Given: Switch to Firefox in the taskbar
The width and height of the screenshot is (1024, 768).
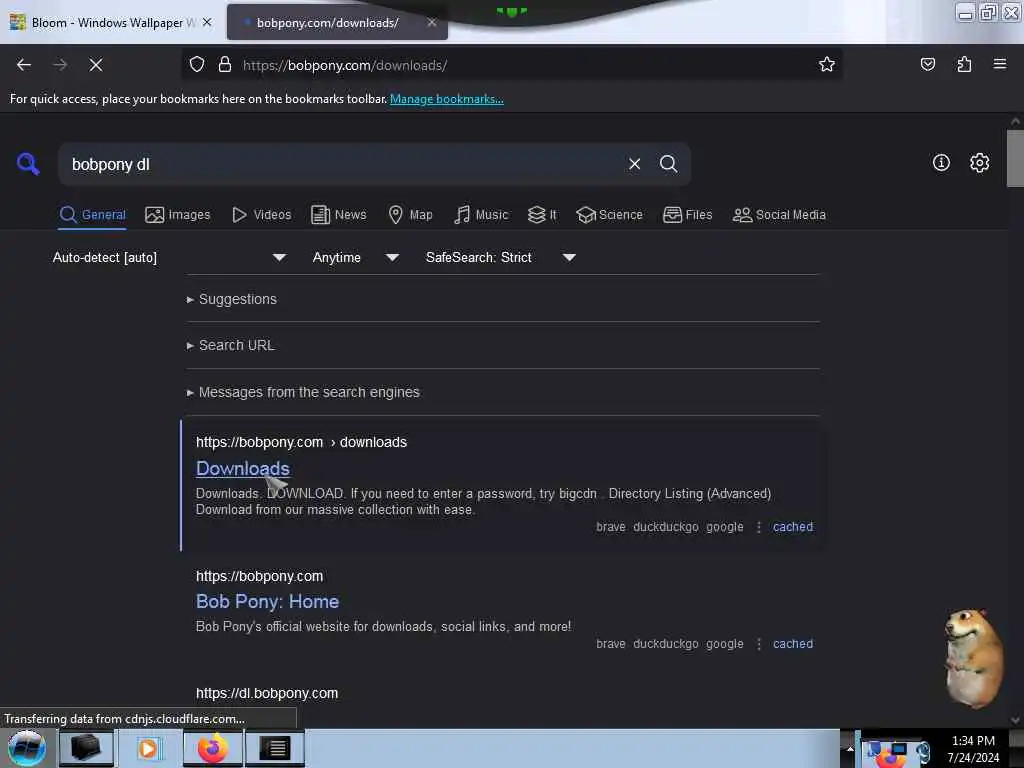Looking at the screenshot, I should point(213,748).
